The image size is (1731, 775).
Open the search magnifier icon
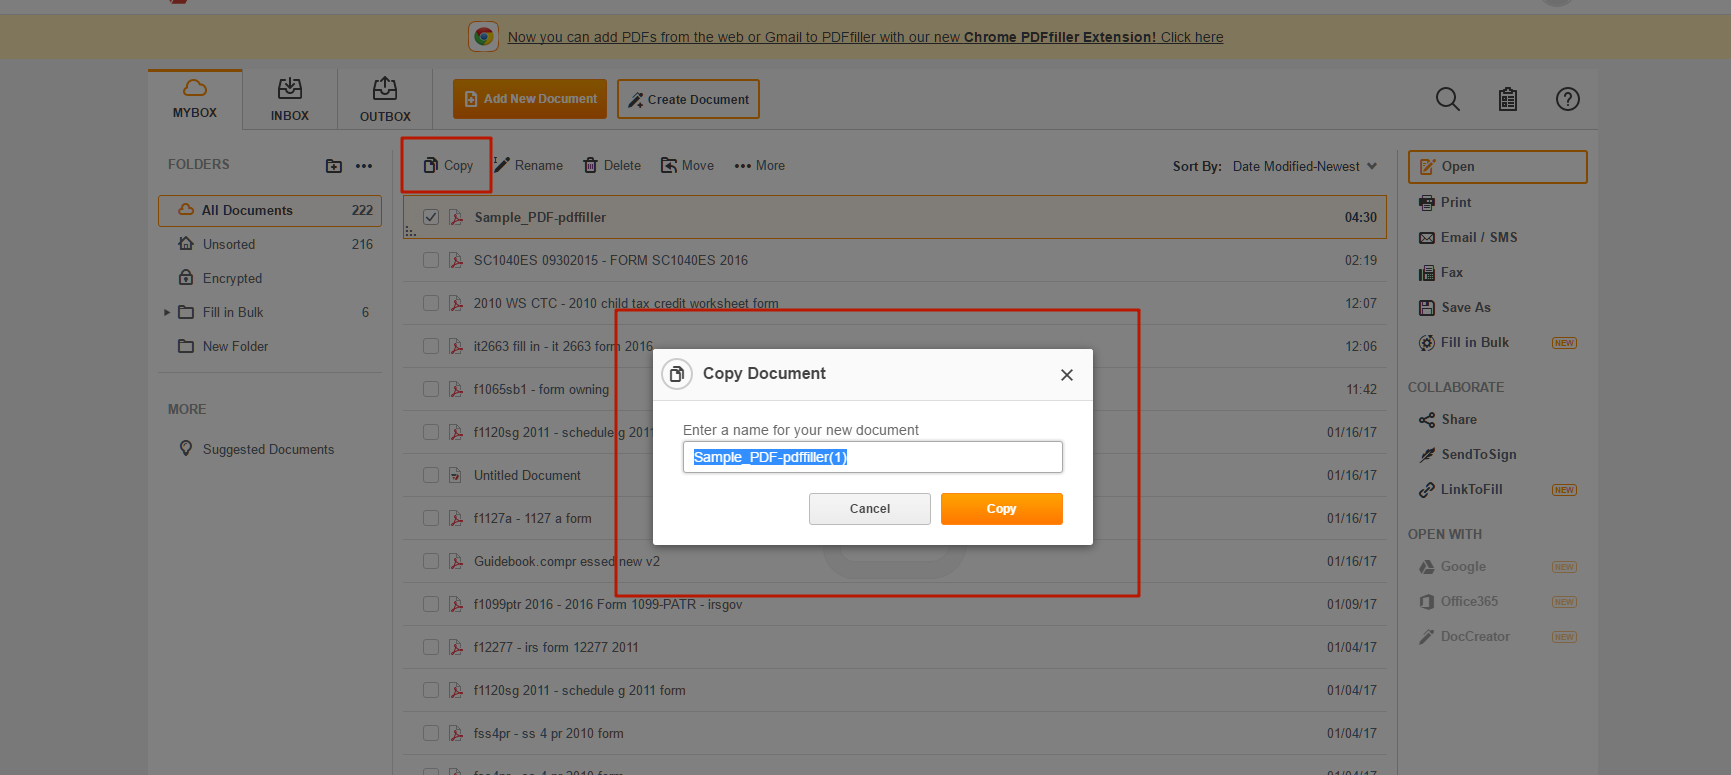[x=1447, y=99]
